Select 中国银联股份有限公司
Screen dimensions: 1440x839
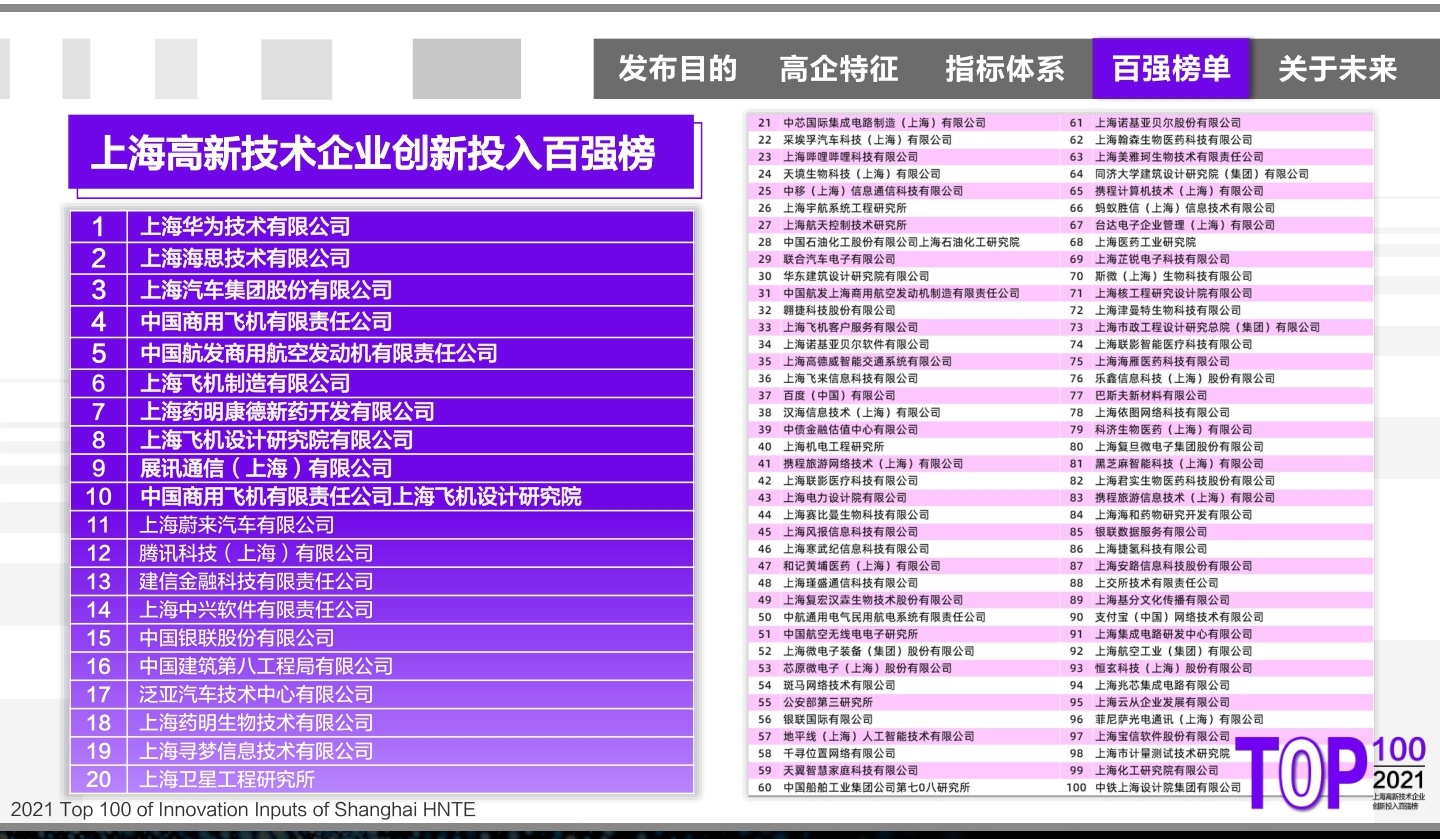pyautogui.click(x=382, y=637)
